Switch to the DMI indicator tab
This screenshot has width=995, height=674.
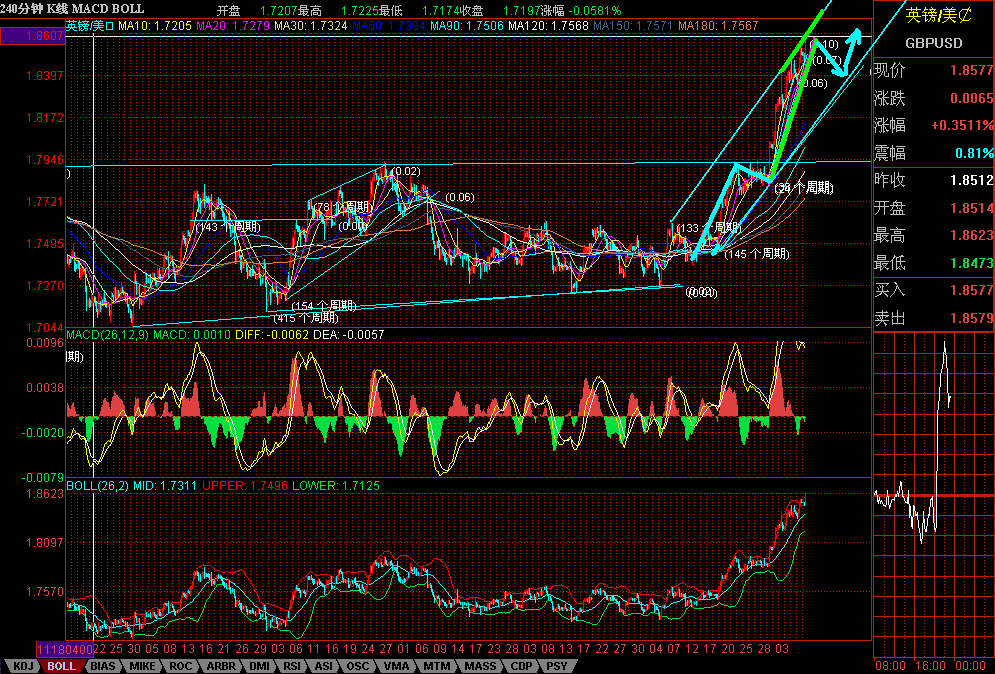259,666
